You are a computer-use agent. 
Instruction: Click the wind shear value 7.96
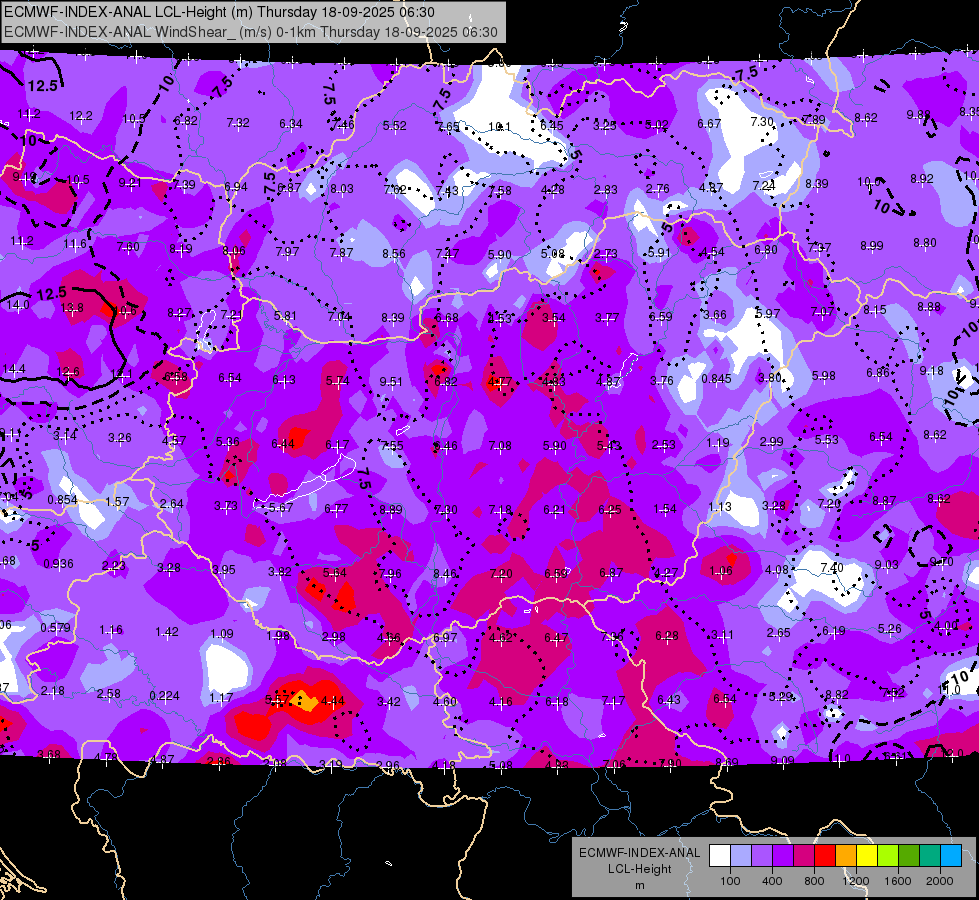point(390,573)
